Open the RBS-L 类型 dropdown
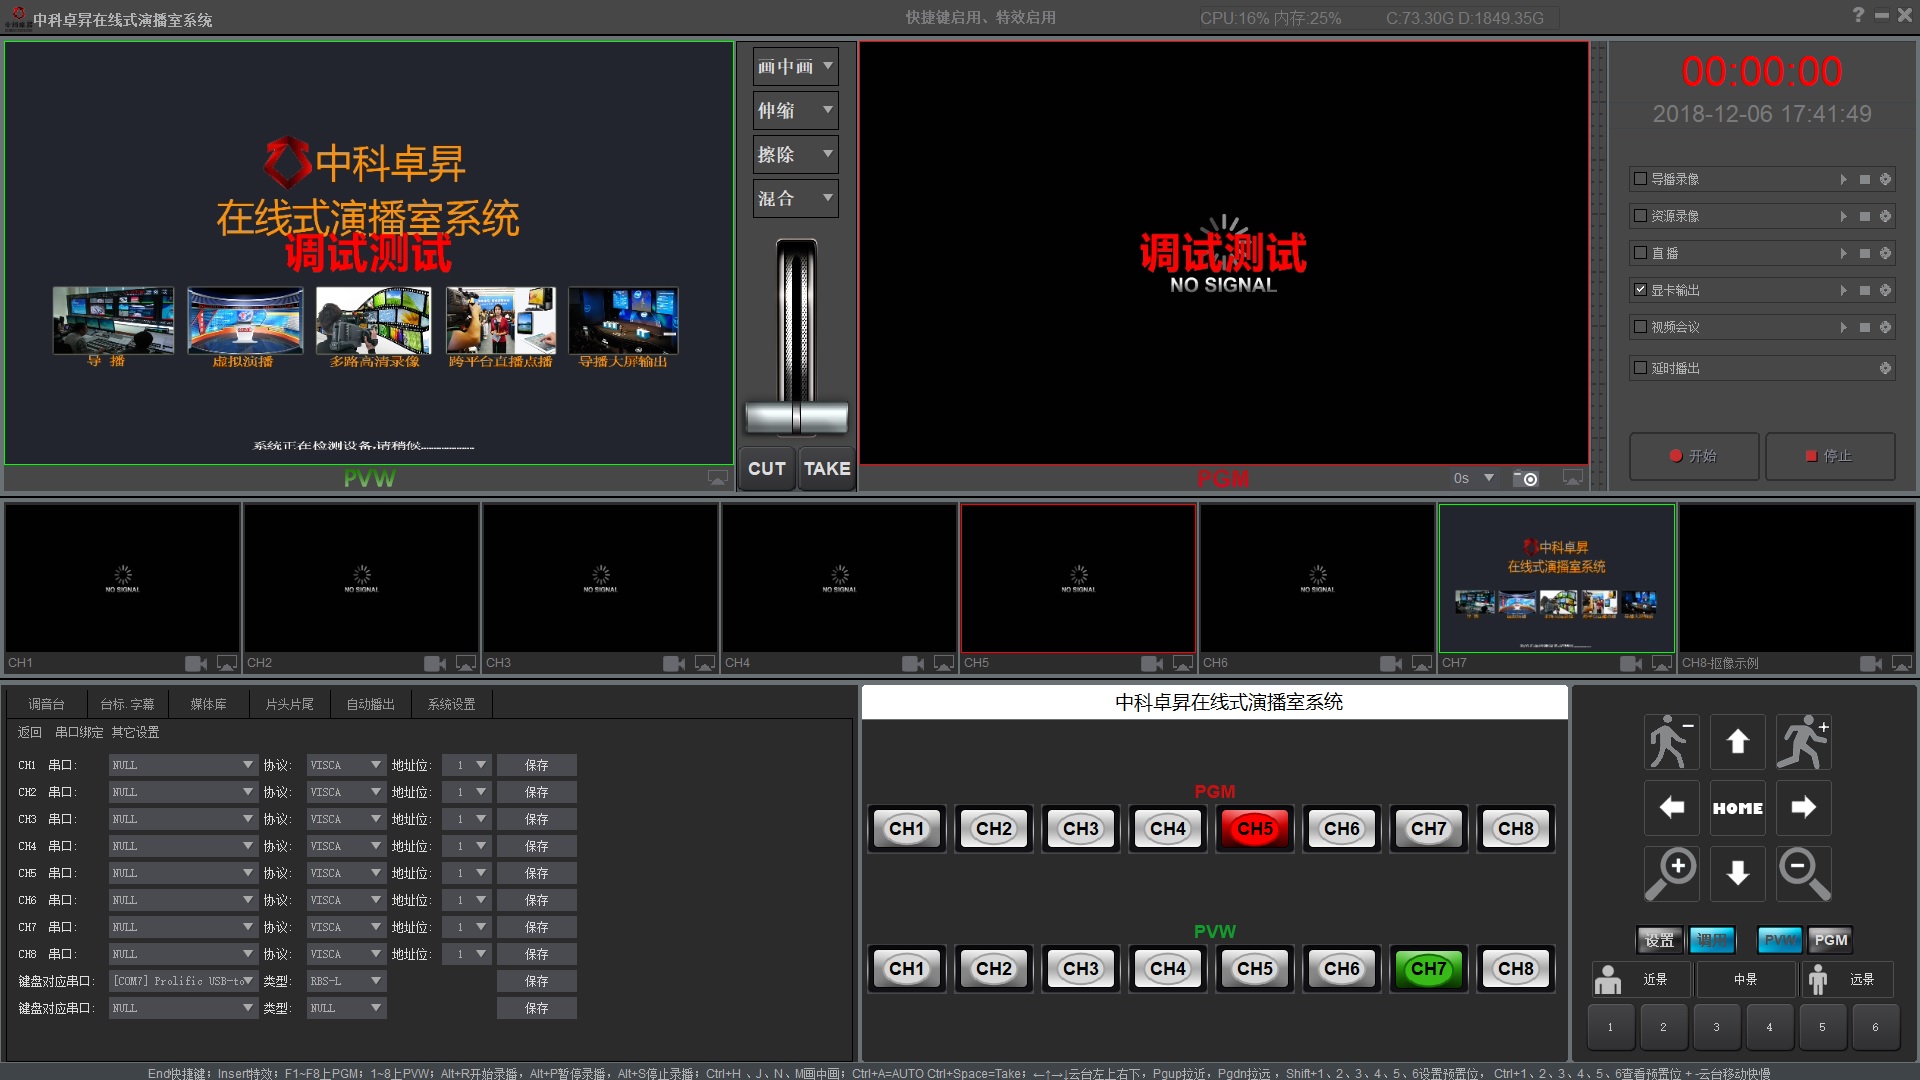Viewport: 1920px width, 1080px height. pos(346,981)
